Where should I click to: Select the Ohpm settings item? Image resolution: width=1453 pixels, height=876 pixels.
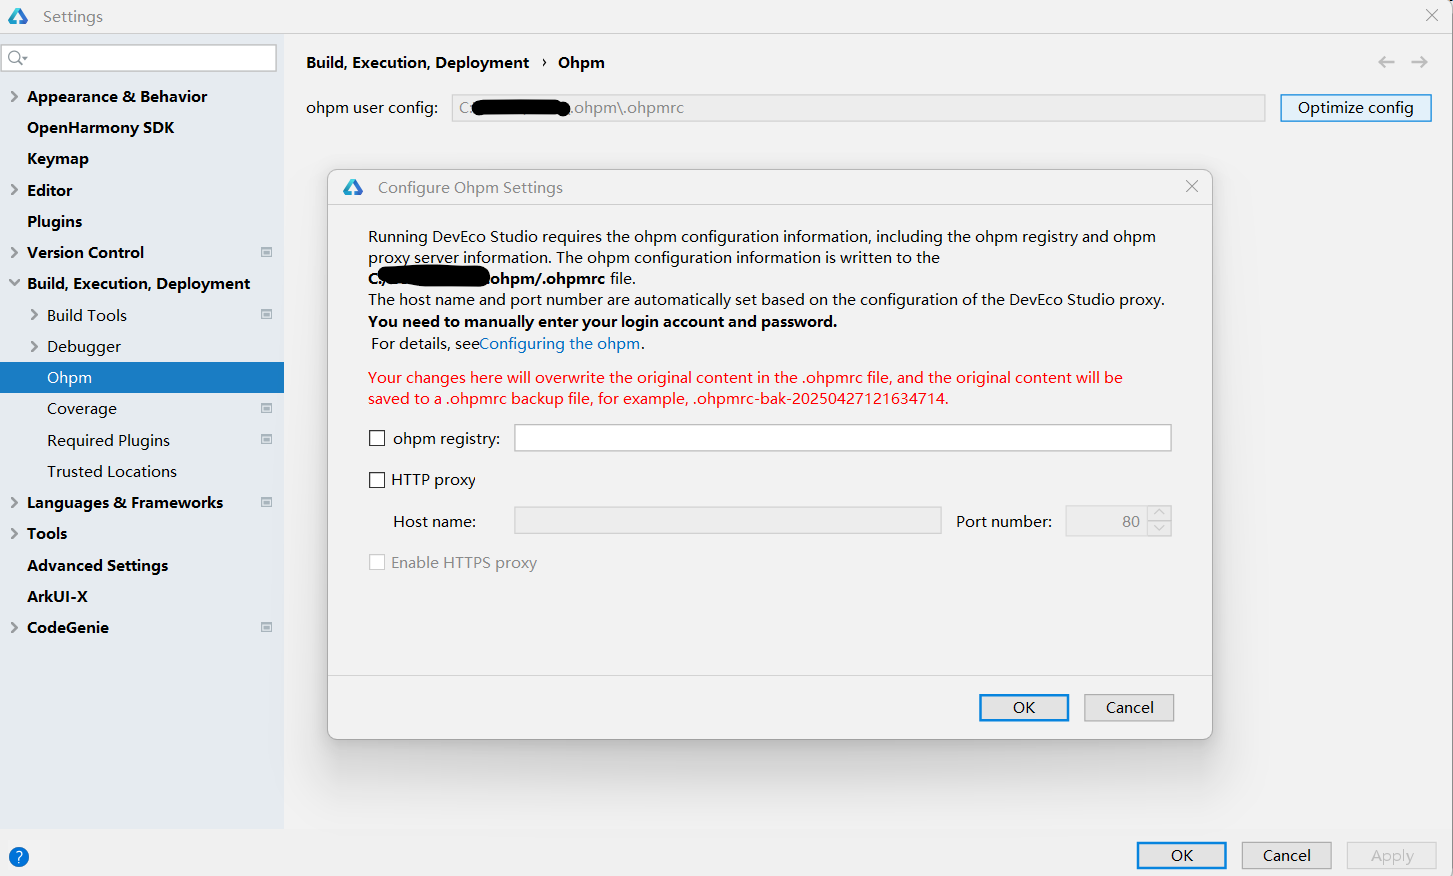(142, 377)
